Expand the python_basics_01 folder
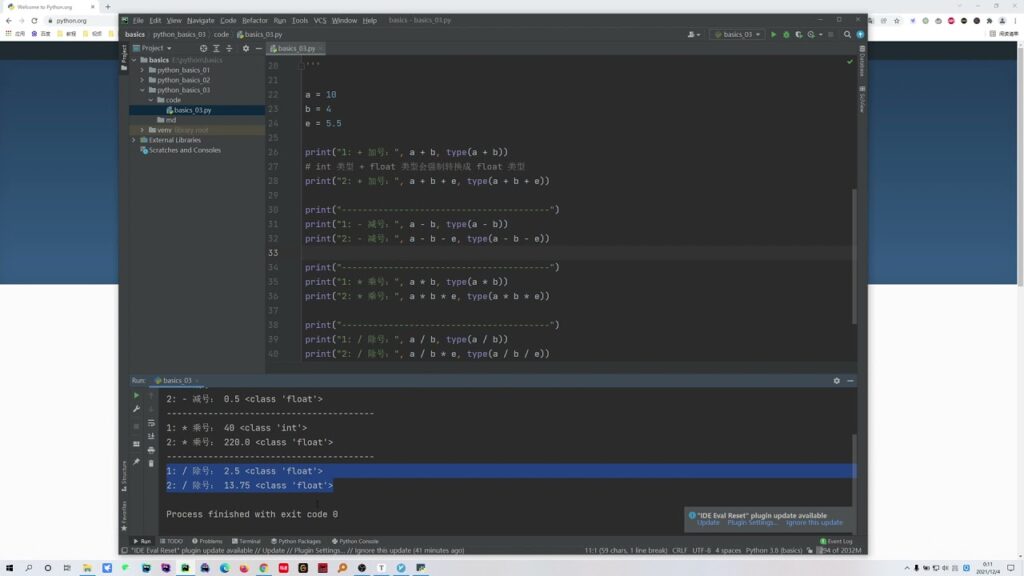 pyautogui.click(x=143, y=70)
